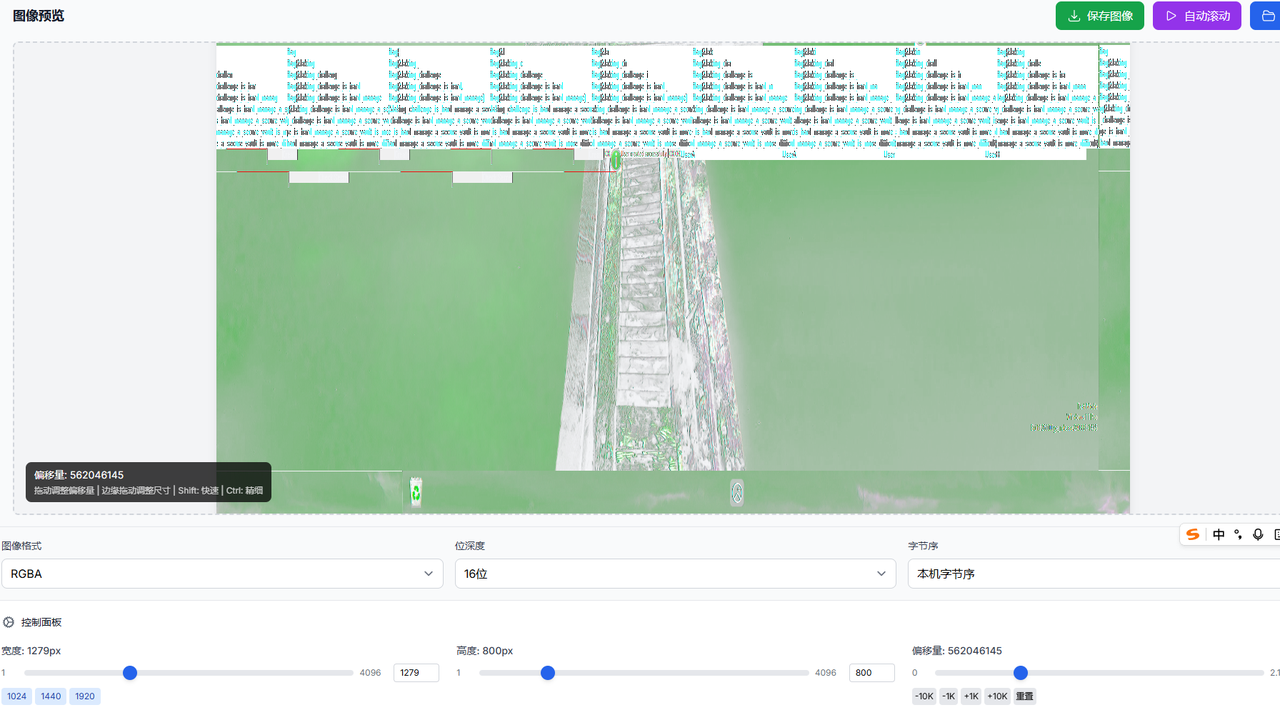Start auto-scroll with the purple 自动滚动 button
Viewport: 1280px width, 710px height.
(x=1196, y=16)
